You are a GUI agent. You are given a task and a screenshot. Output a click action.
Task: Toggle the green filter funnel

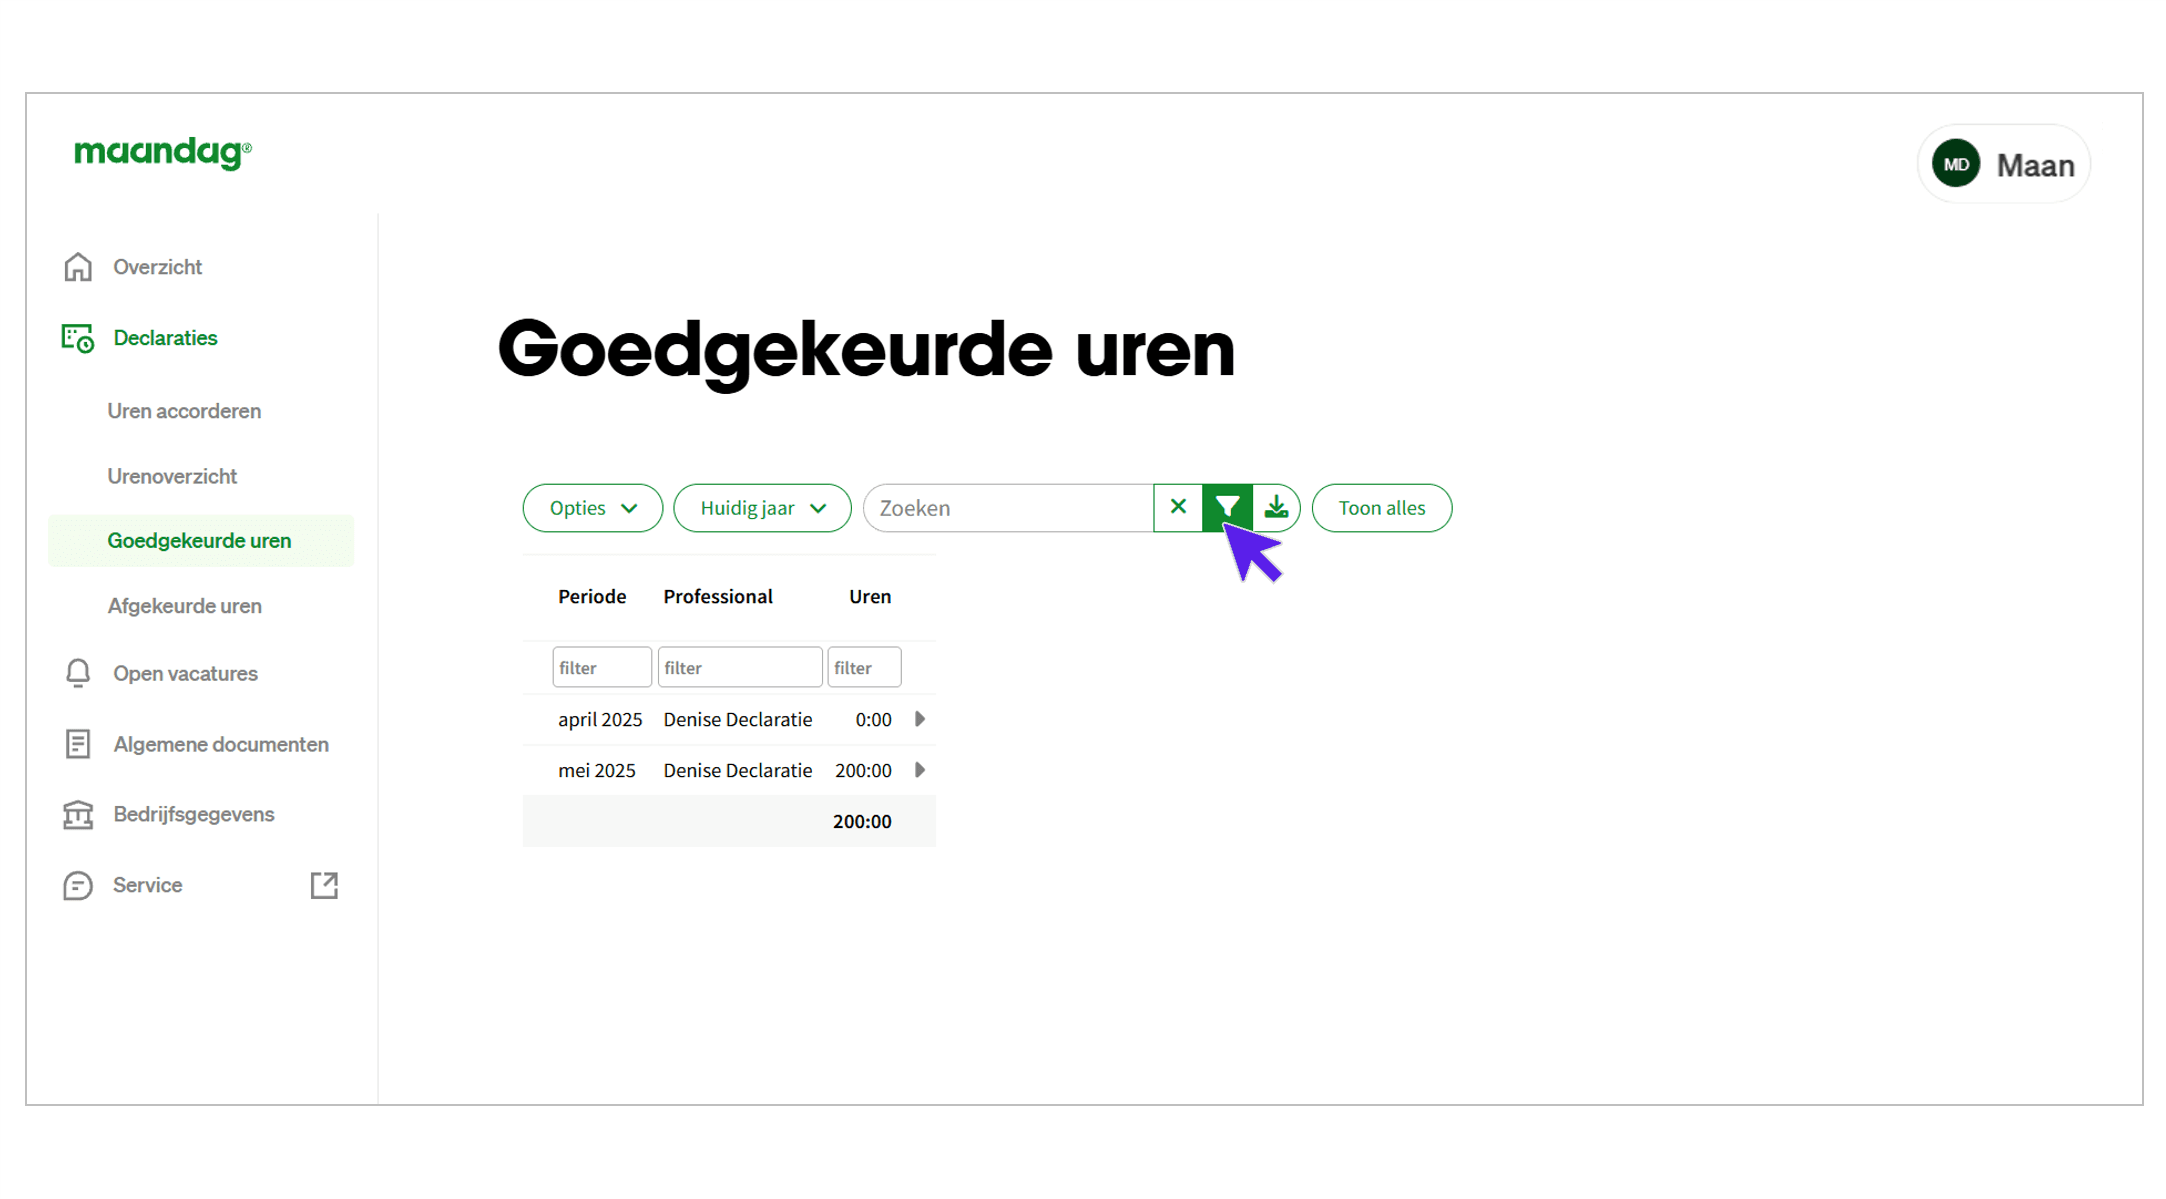point(1226,507)
